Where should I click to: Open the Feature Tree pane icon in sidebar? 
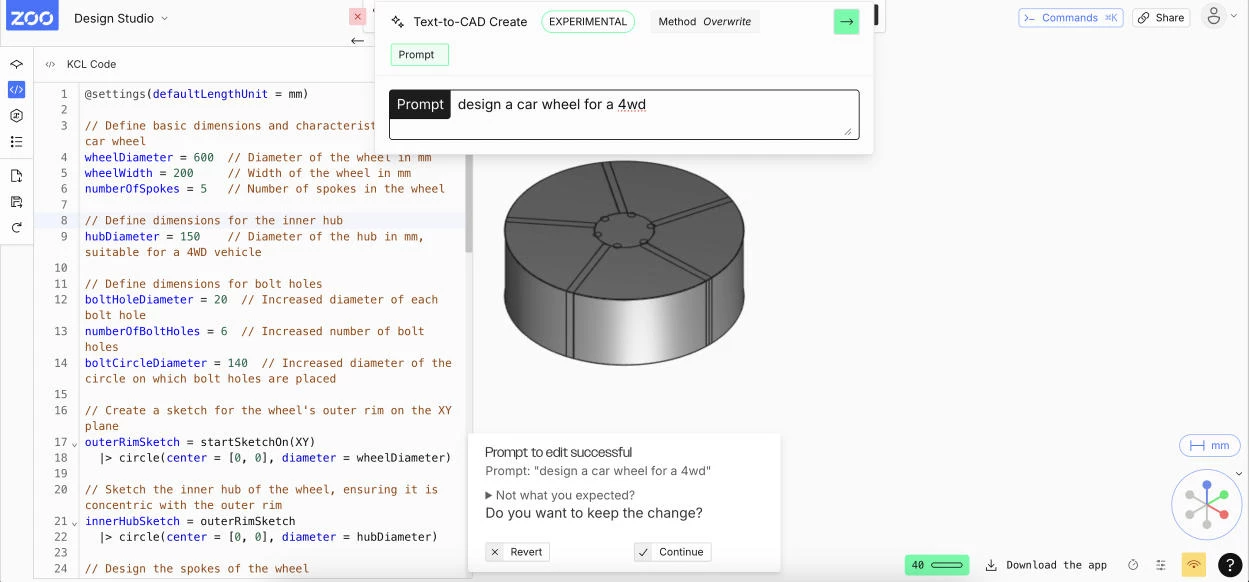[x=16, y=64]
